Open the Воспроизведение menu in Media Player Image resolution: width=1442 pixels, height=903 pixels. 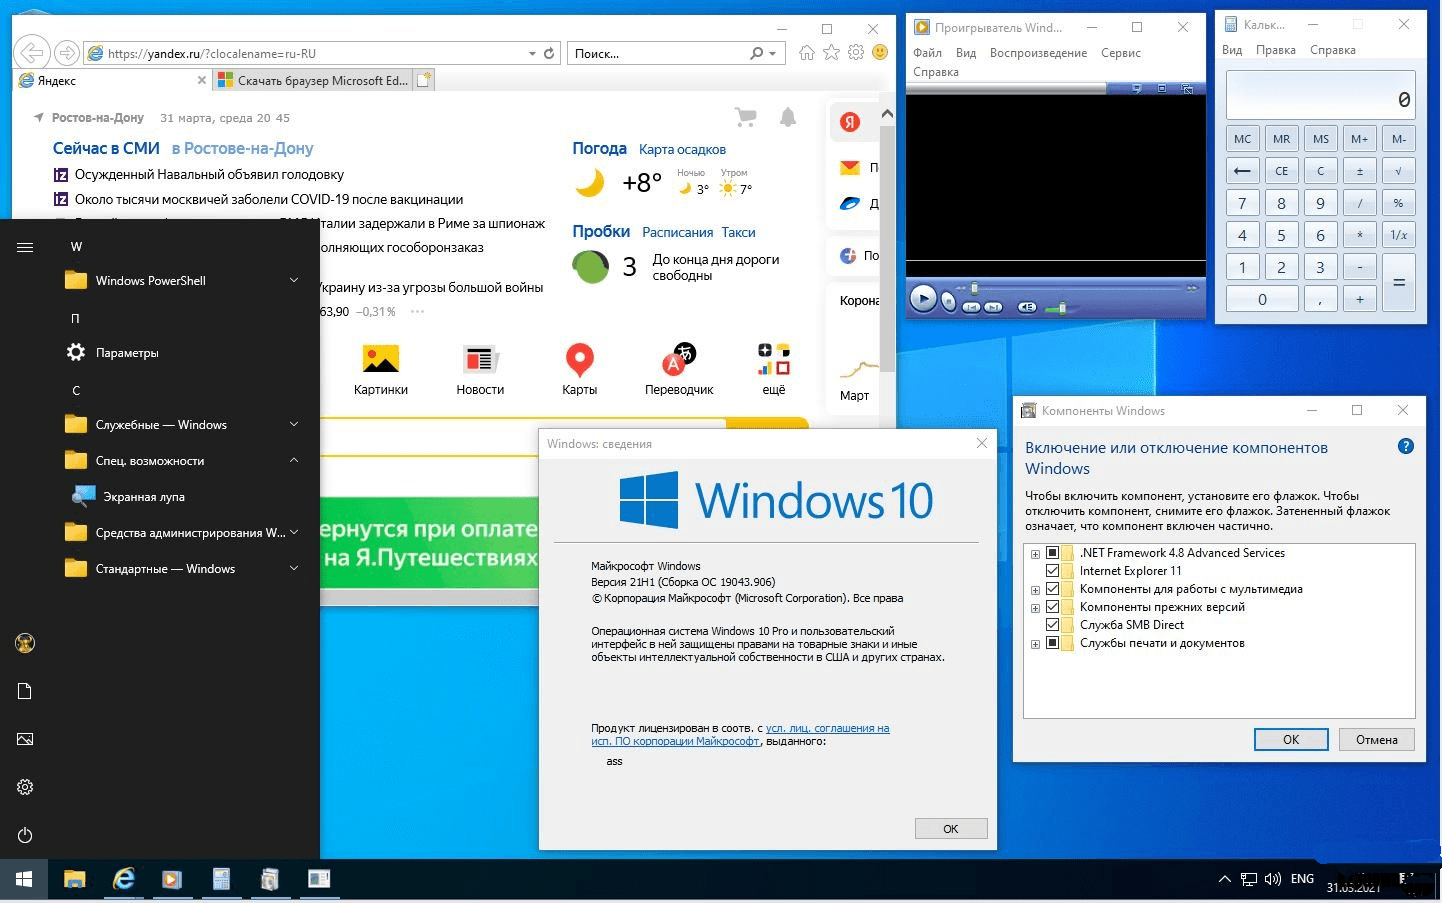coord(1038,53)
